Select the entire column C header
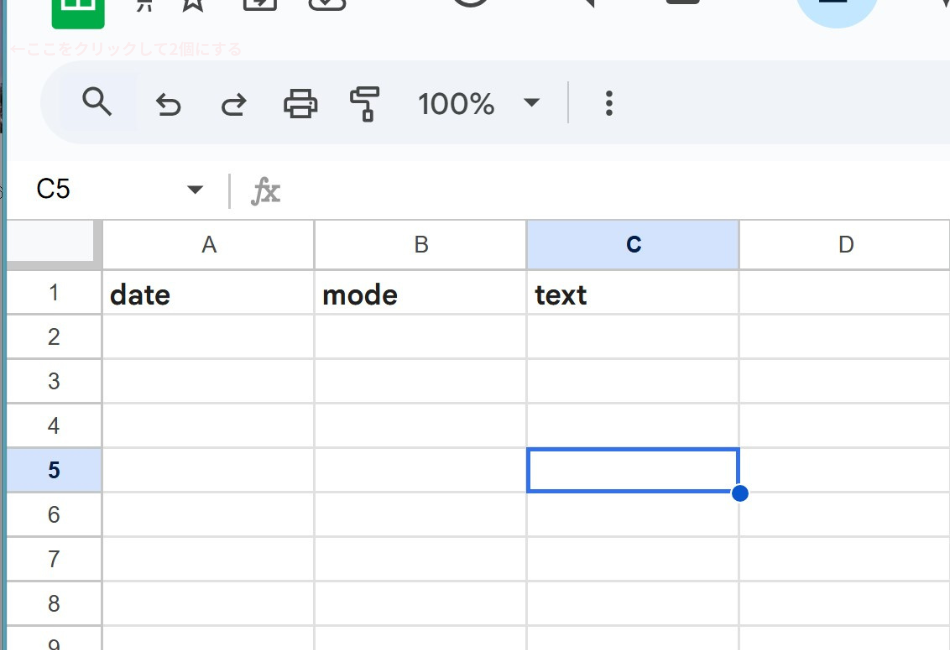Image resolution: width=950 pixels, height=650 pixels. pos(632,244)
